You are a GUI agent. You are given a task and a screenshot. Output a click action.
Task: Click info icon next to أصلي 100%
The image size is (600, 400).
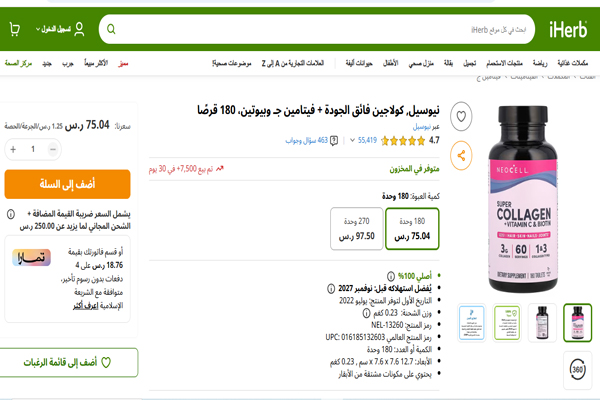pos(391,276)
